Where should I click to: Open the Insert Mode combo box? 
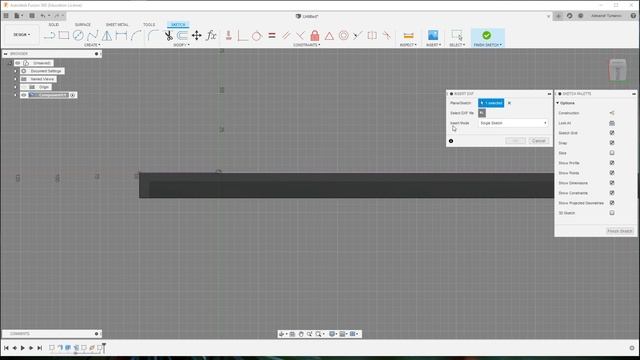pos(513,123)
